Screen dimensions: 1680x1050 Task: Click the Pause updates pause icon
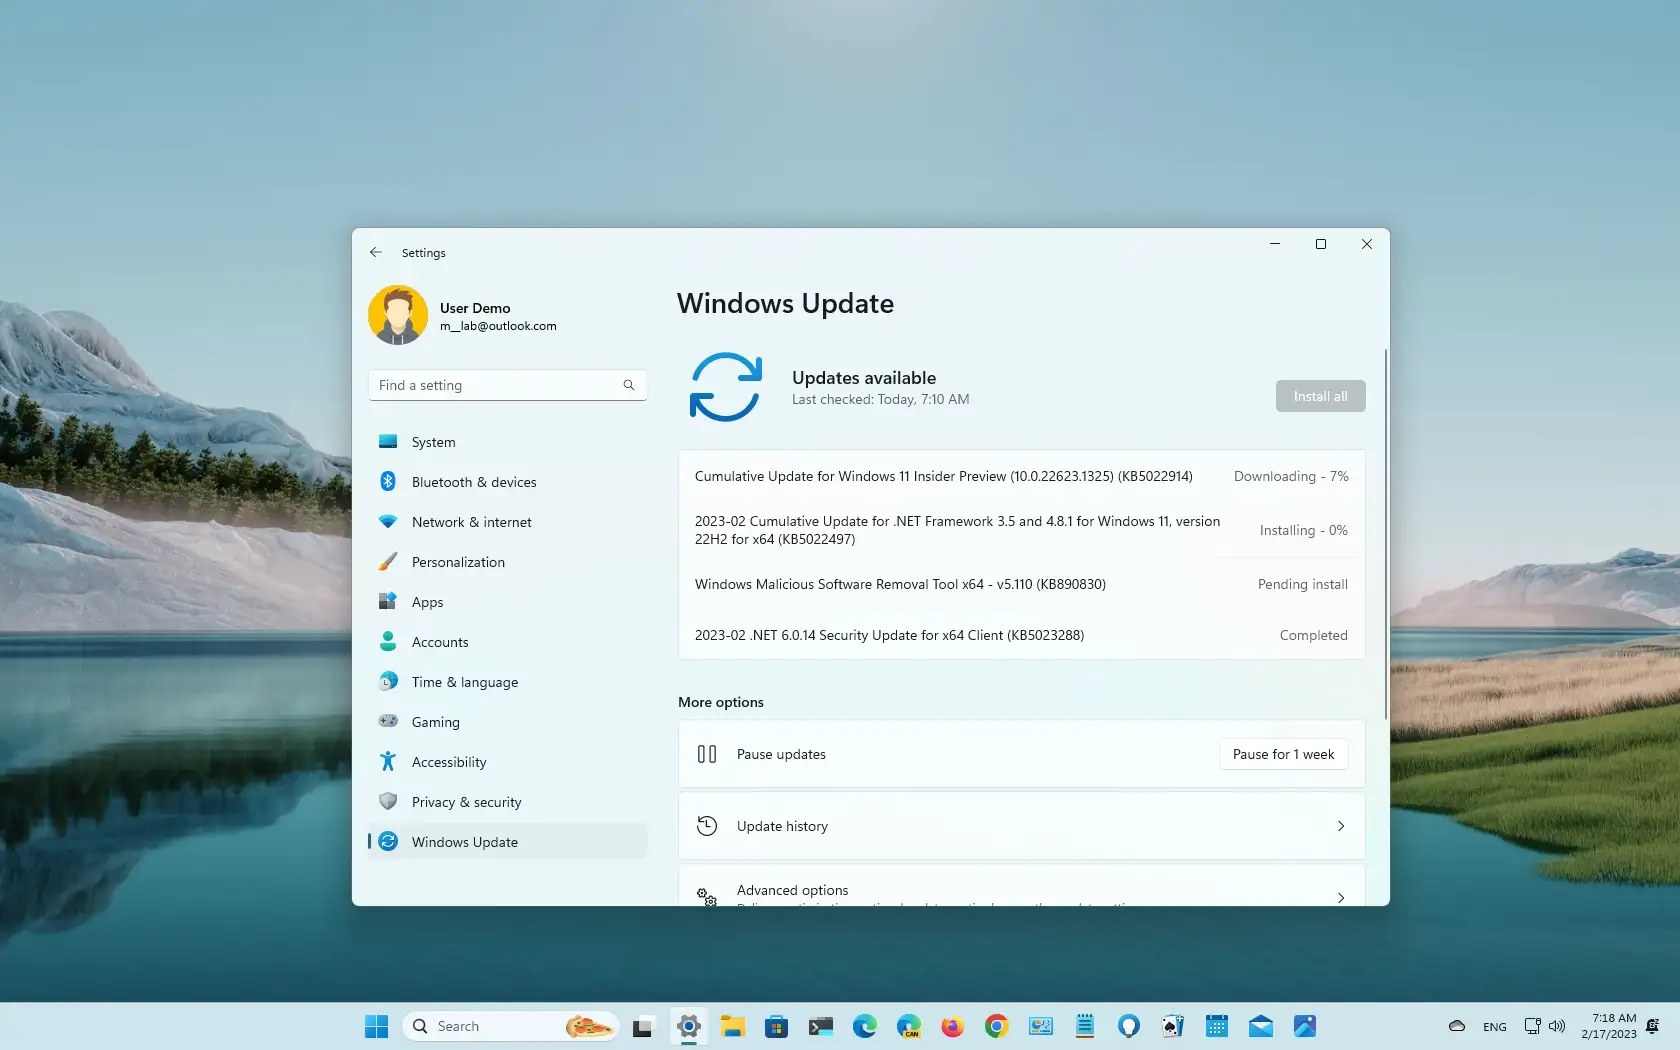706,754
